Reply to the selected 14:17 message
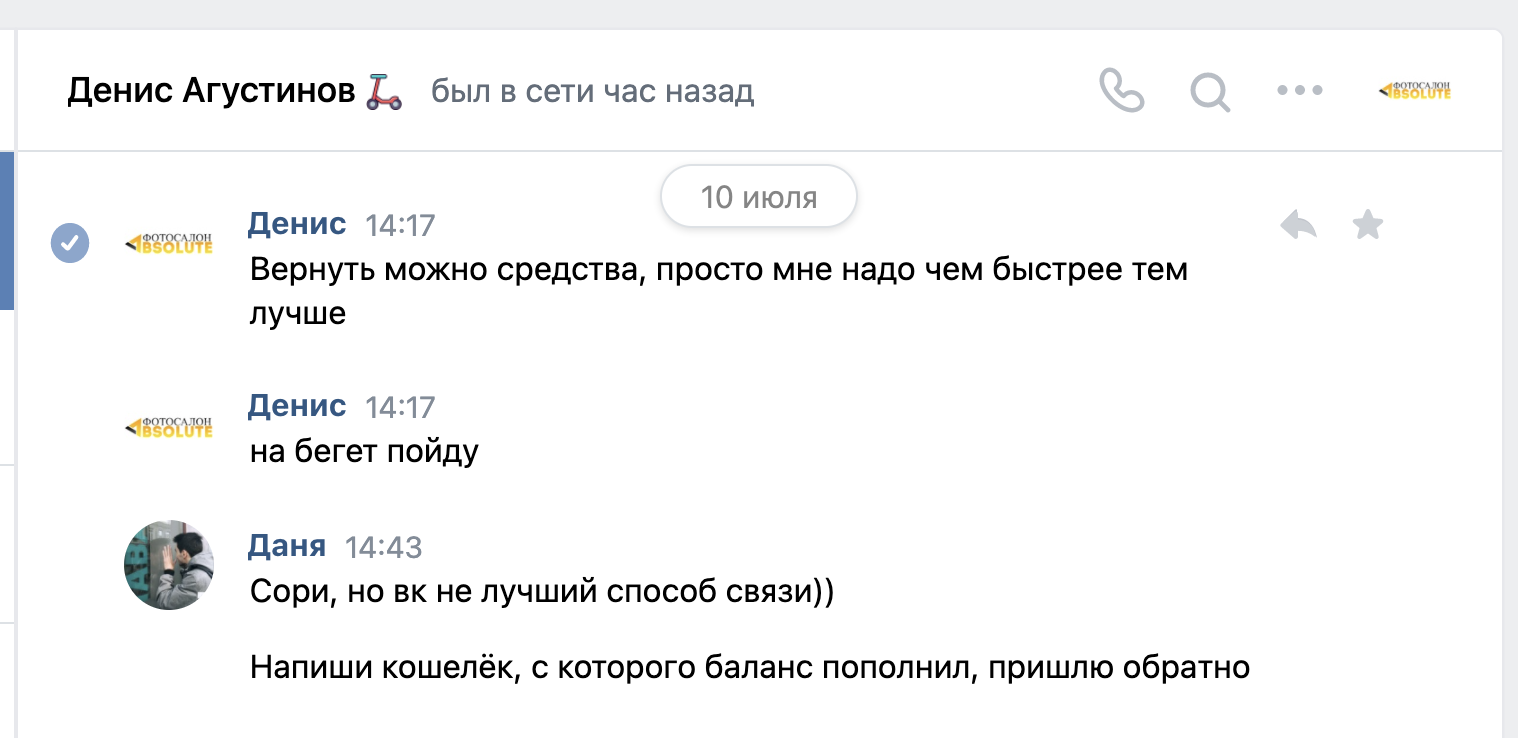This screenshot has width=1518, height=738. [x=1298, y=226]
